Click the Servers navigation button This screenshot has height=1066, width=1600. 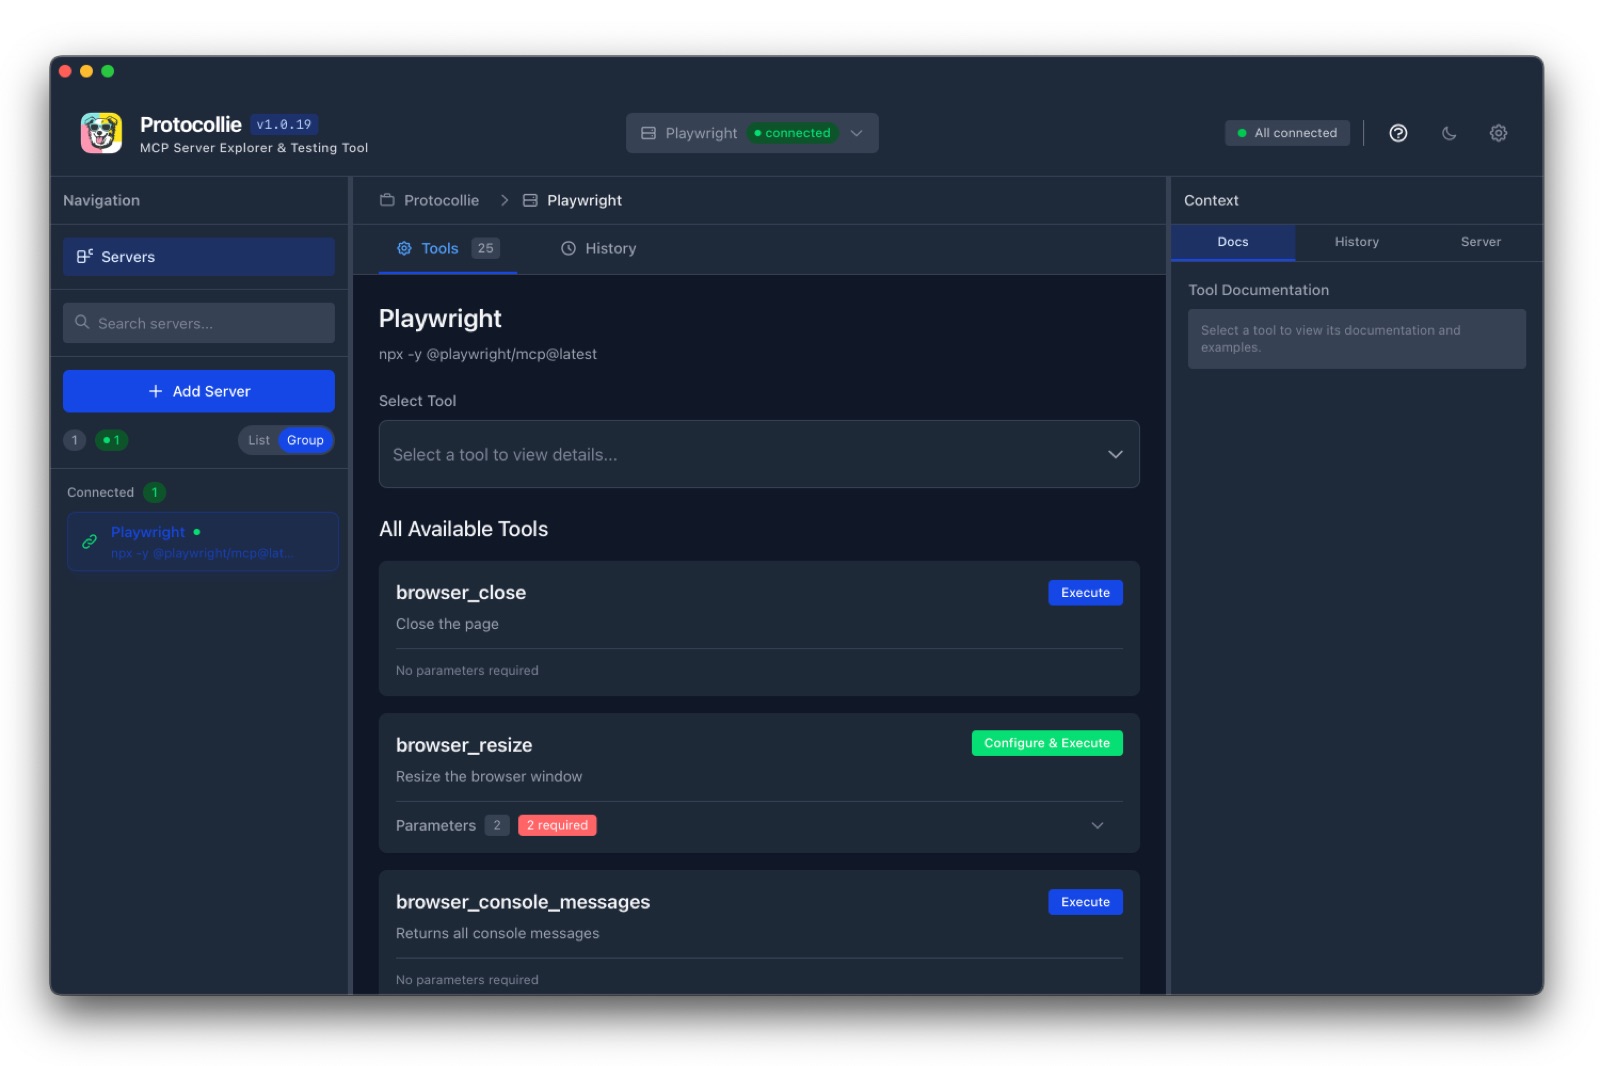coord(199,257)
